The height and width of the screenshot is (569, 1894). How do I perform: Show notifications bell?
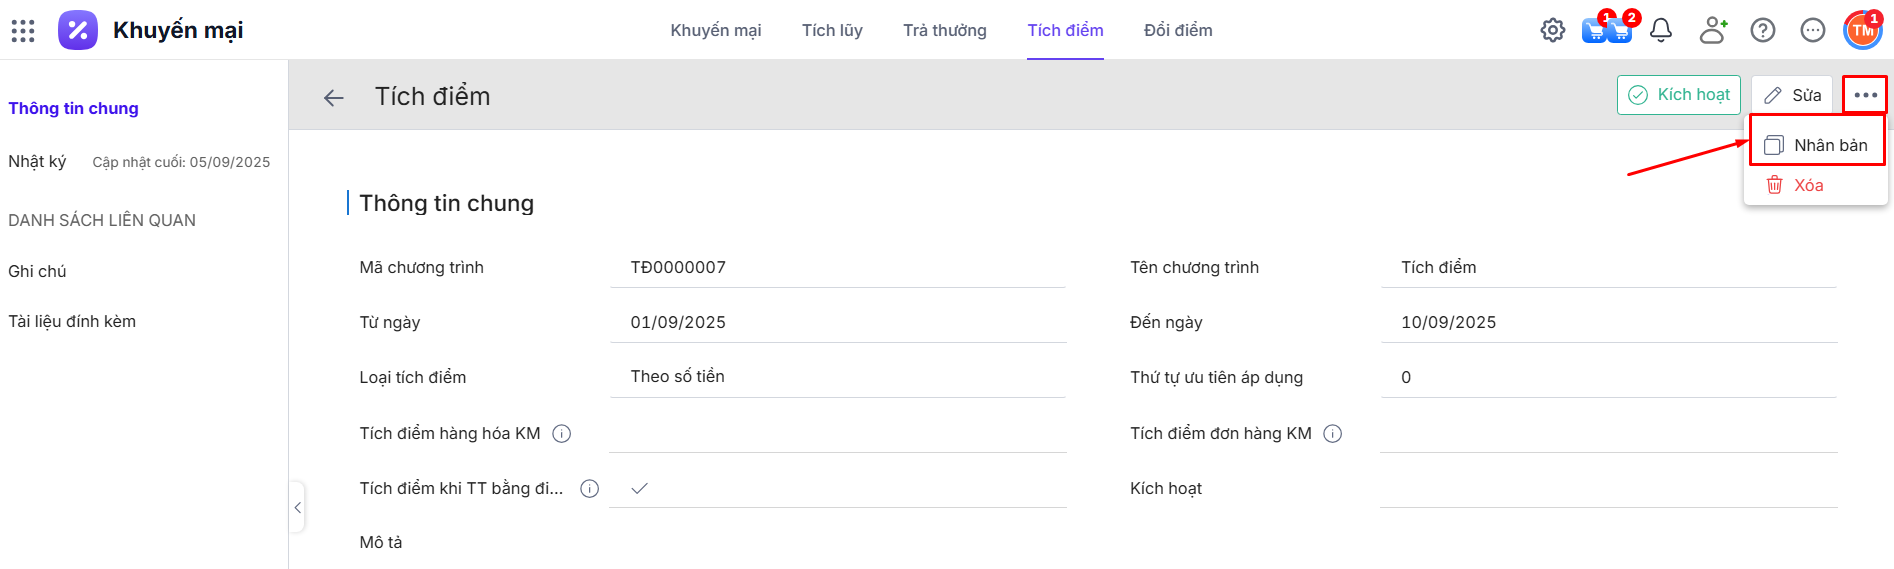[1661, 30]
